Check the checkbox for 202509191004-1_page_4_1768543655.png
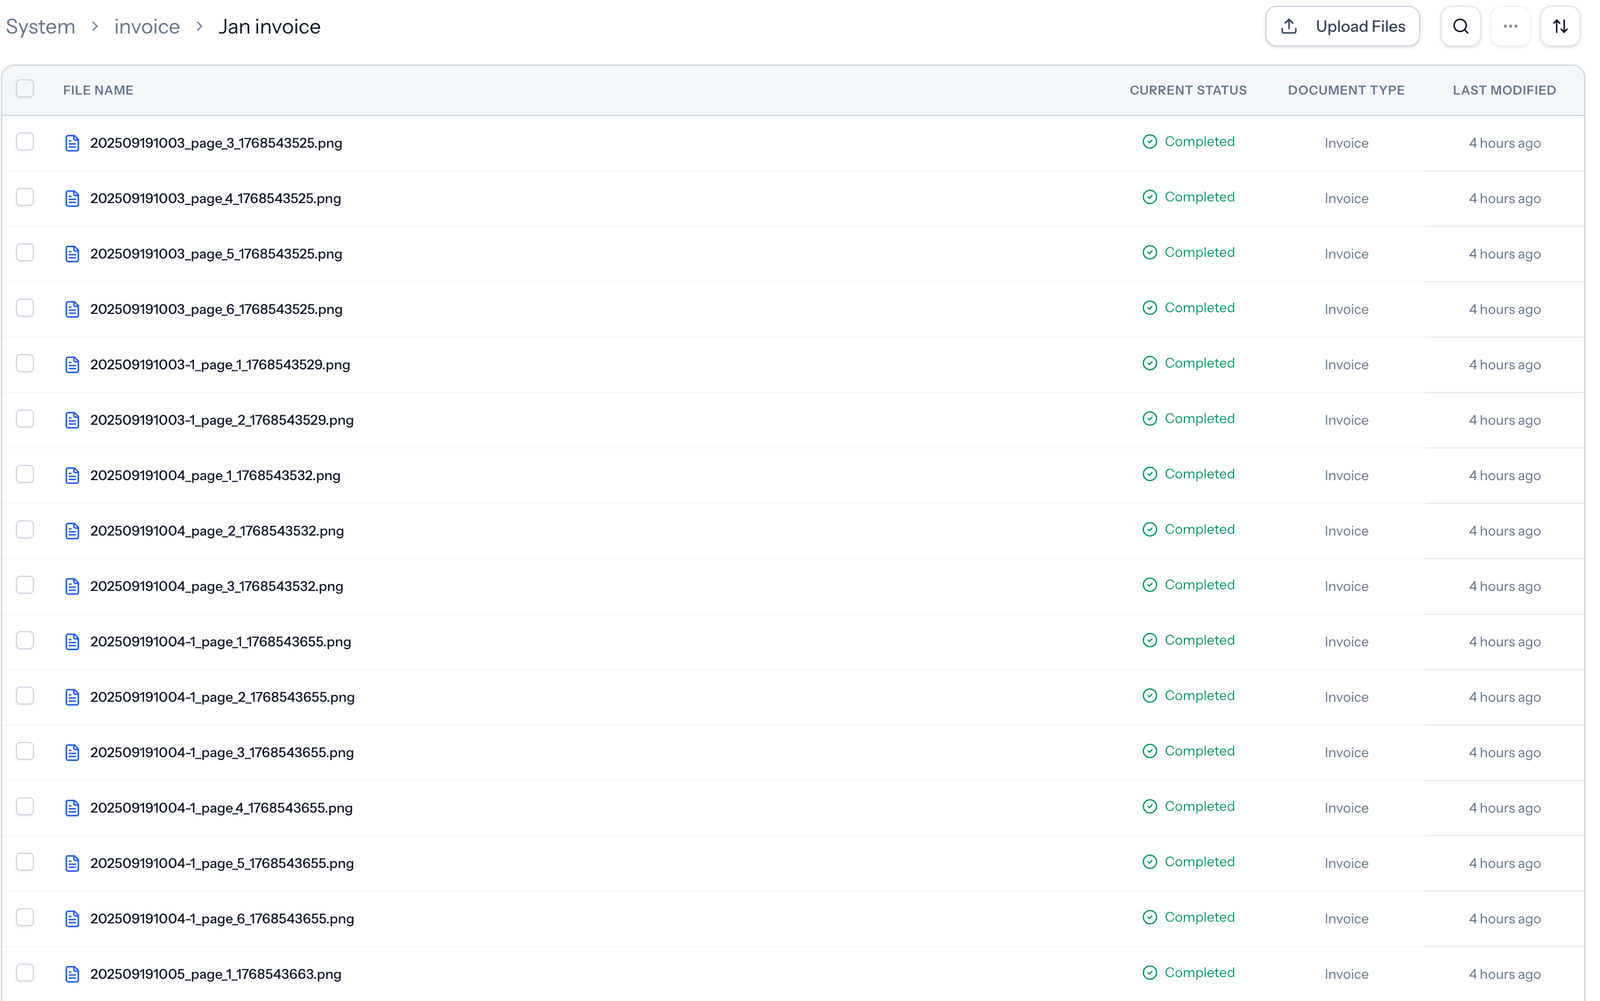Viewport: 1600px width, 1001px height. coord(25,807)
